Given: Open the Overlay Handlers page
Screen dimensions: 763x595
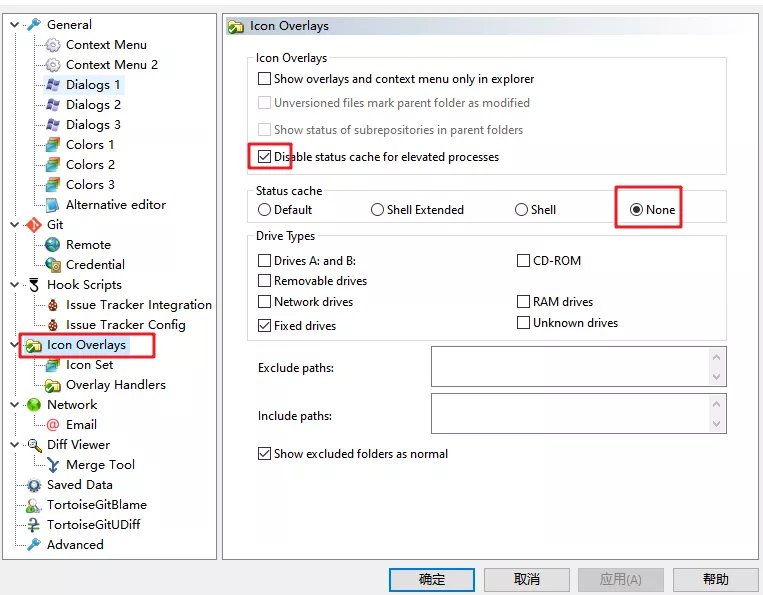Looking at the screenshot, I should click(116, 385).
